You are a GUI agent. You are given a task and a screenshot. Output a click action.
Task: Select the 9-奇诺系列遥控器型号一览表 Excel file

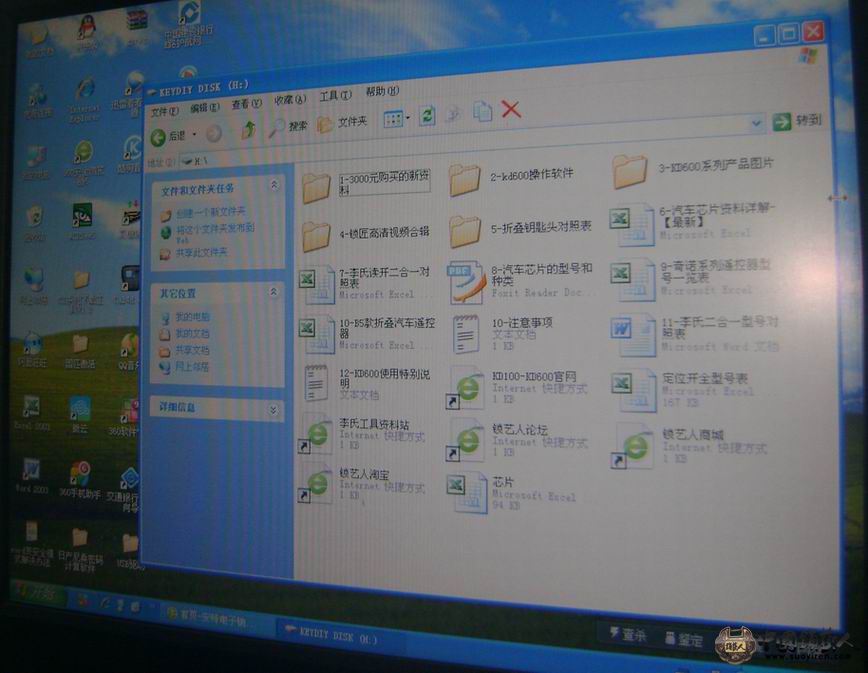point(691,279)
